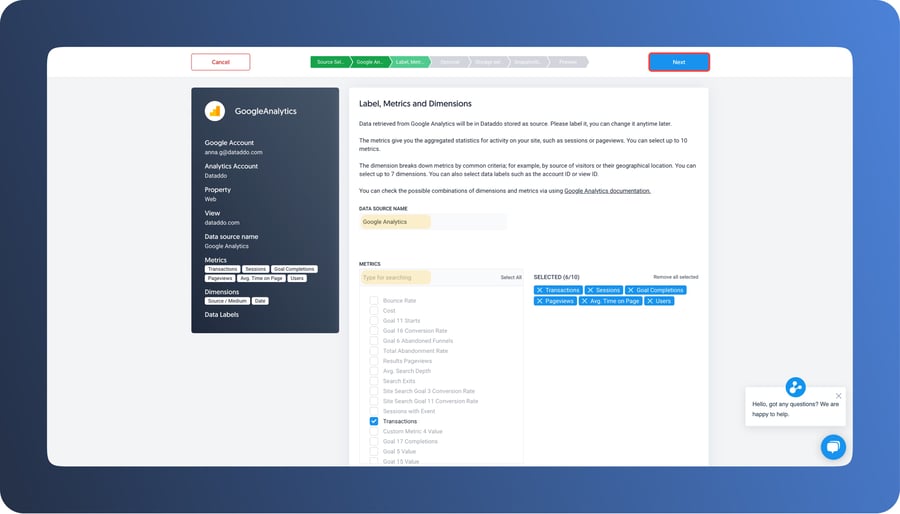
Task: Click the Google Analytics logo in sidebar
Action: (215, 111)
